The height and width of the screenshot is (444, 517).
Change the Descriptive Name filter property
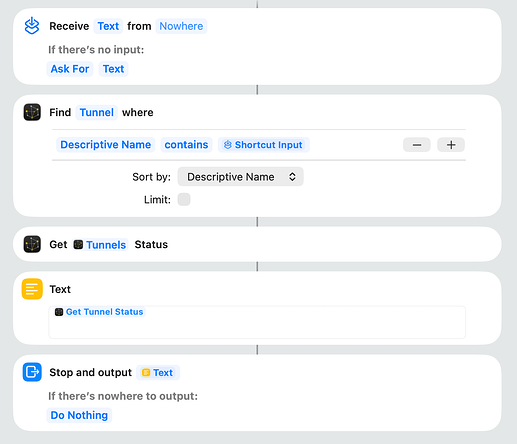click(106, 145)
